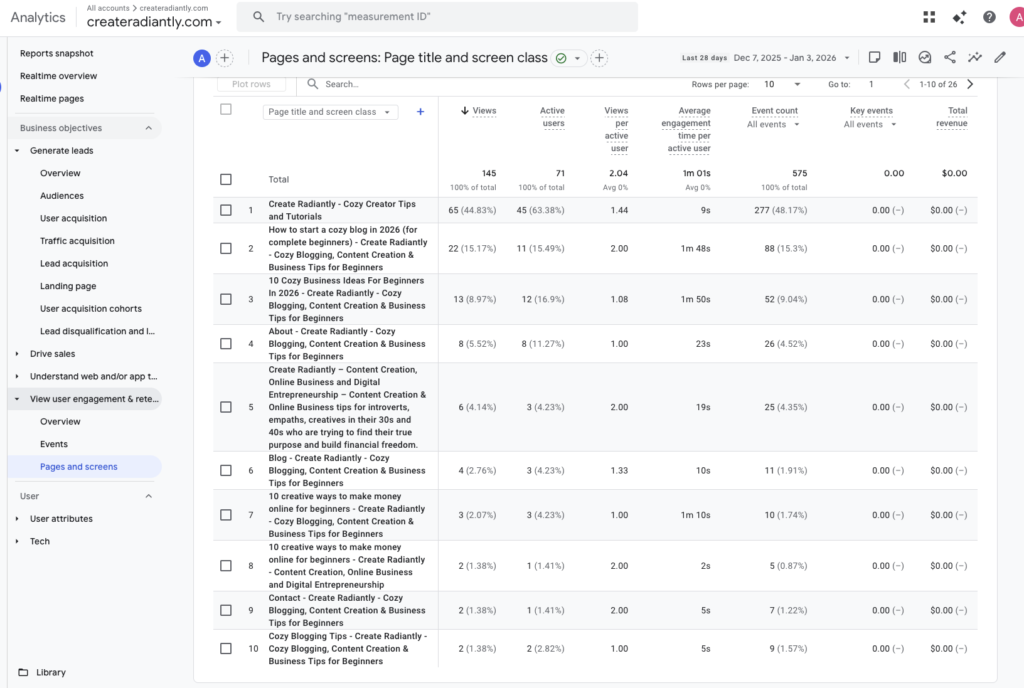Open the Rows per page dropdown
Image resolution: width=1024 pixels, height=688 pixels.
(x=781, y=85)
